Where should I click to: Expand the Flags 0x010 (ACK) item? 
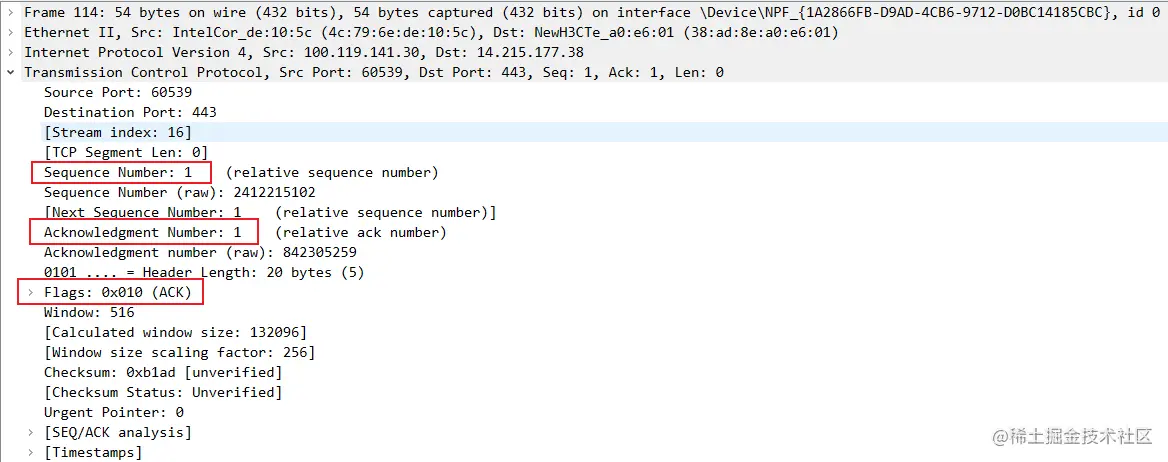[x=31, y=292]
